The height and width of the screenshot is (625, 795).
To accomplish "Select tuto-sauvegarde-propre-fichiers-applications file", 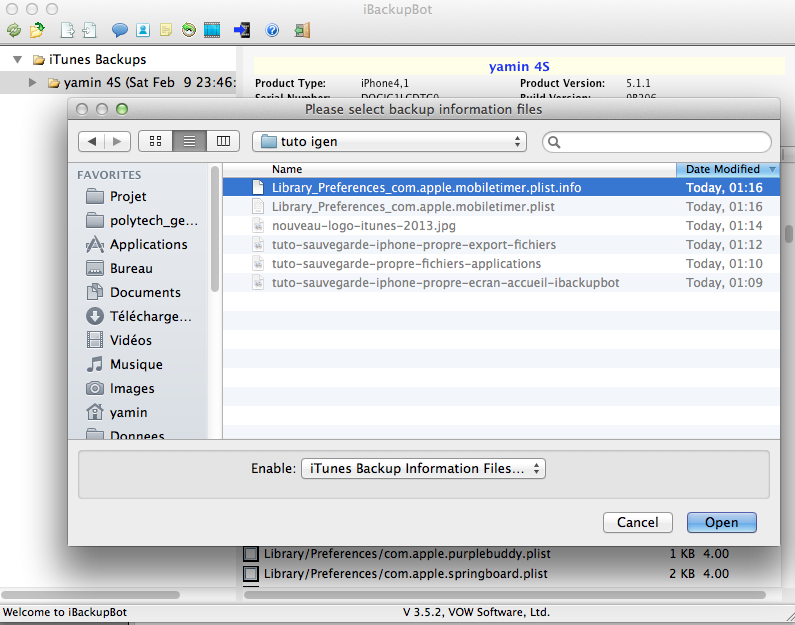I will point(501,264).
